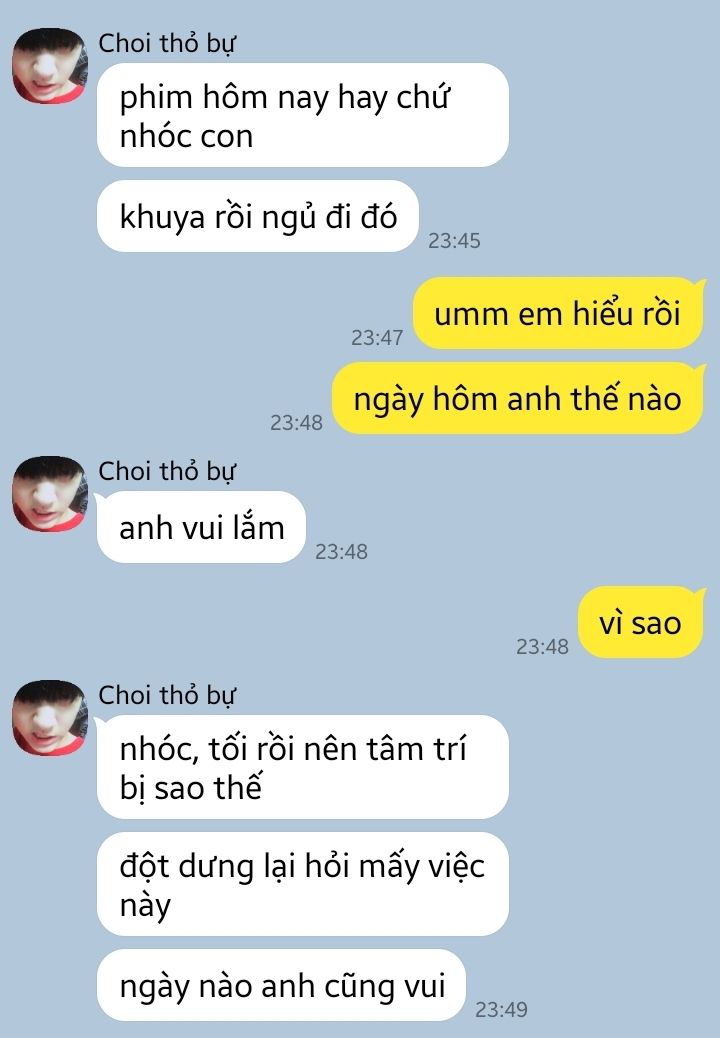Image resolution: width=720 pixels, height=1038 pixels.
Task: Tap yellow 'ngày hôm anh thế nào' bubble
Action: 518,399
